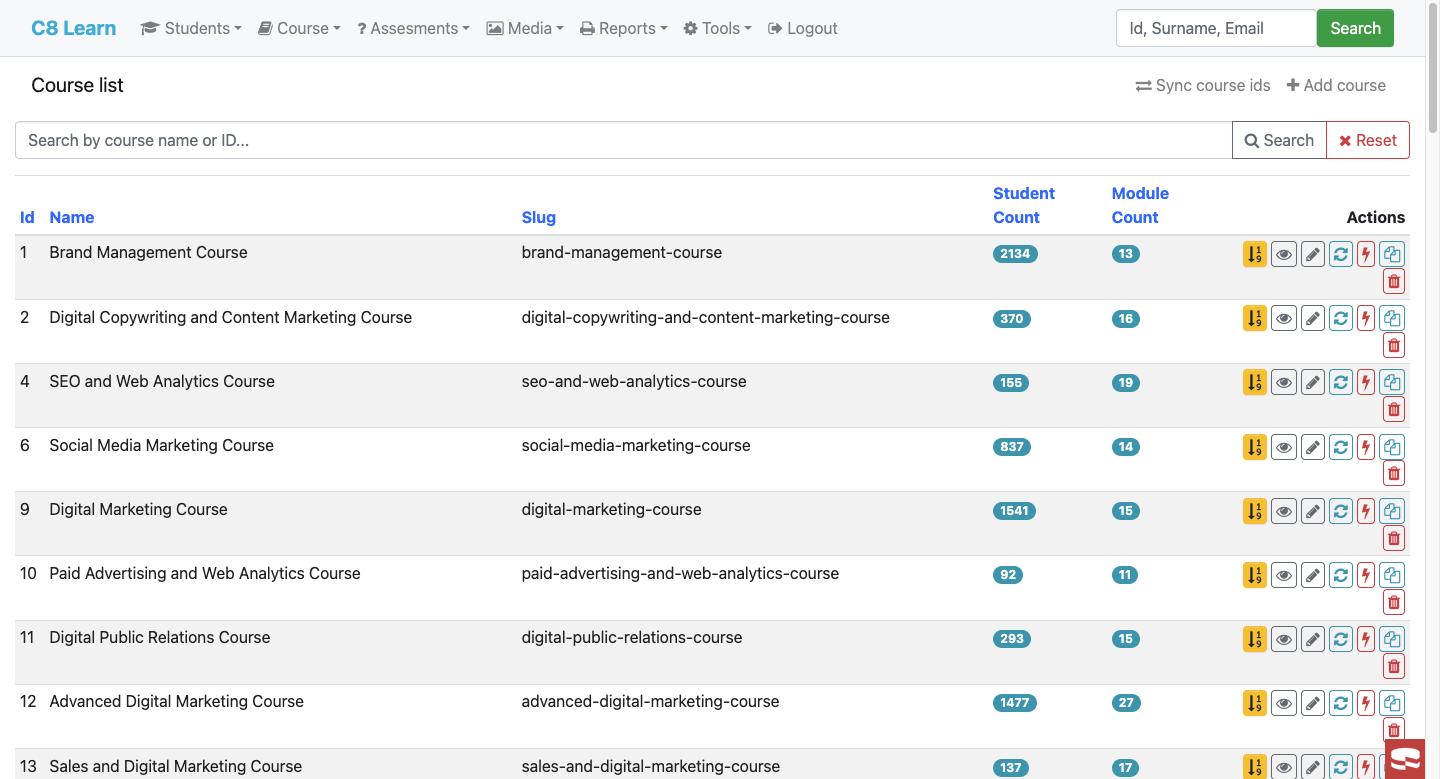Click numeric sort icon for Social Media Marketing Course
1440x779 pixels.
pyautogui.click(x=1254, y=447)
